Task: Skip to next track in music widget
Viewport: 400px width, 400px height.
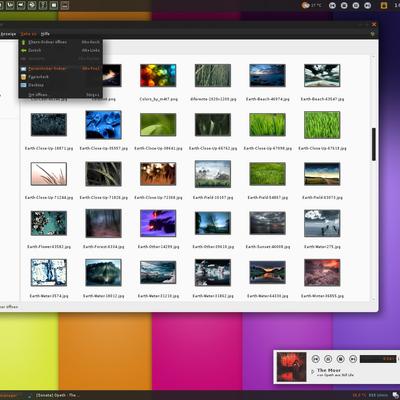Action: (353, 359)
